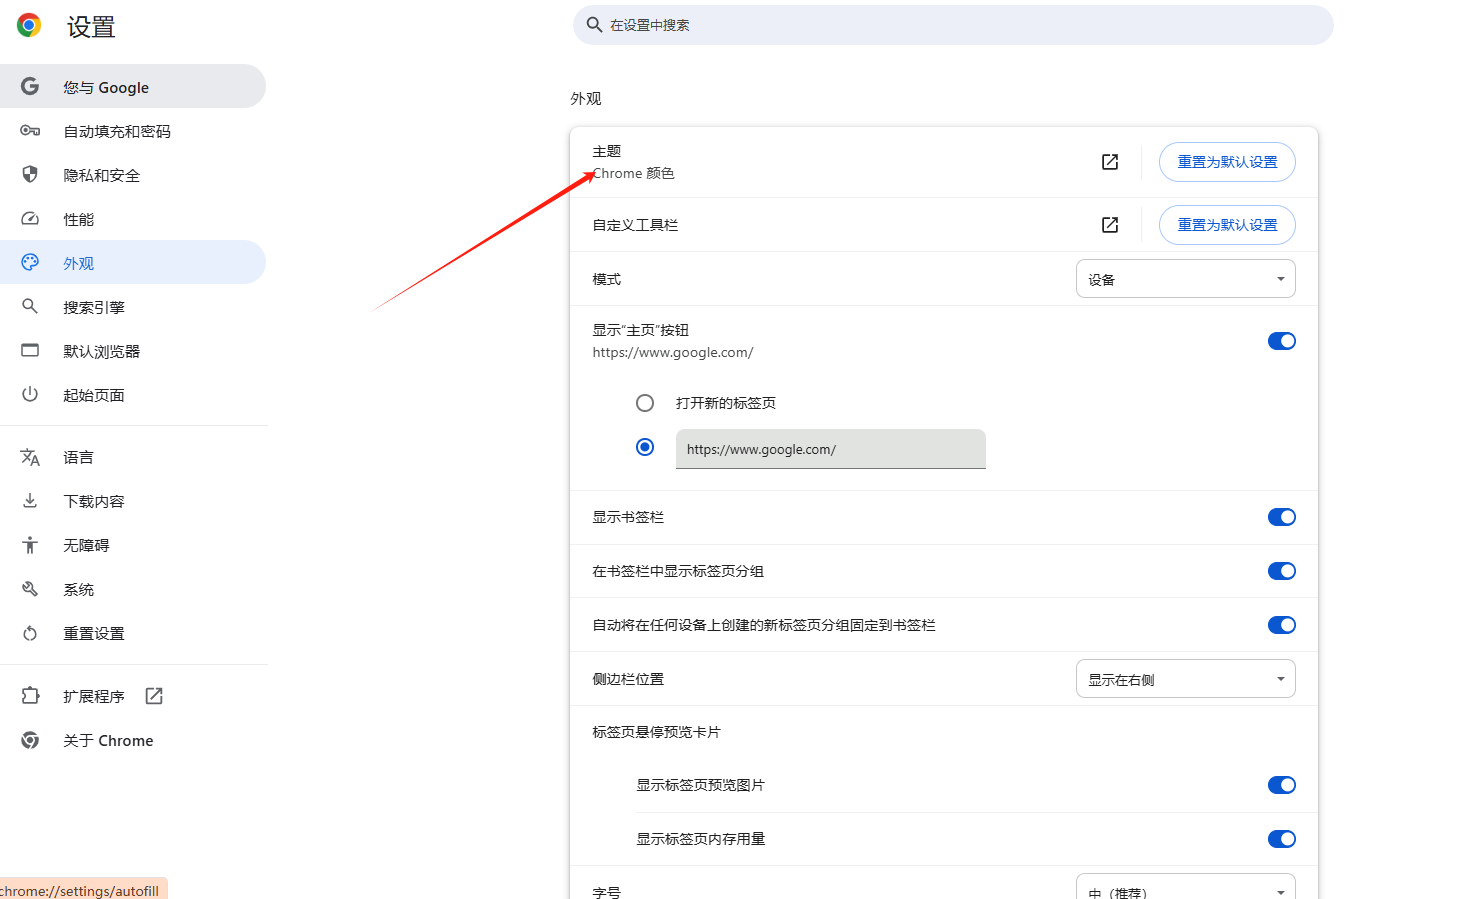Viewport: 1480px width, 899px height.
Task: Open 关于 Chrome page
Action: [x=133, y=740]
